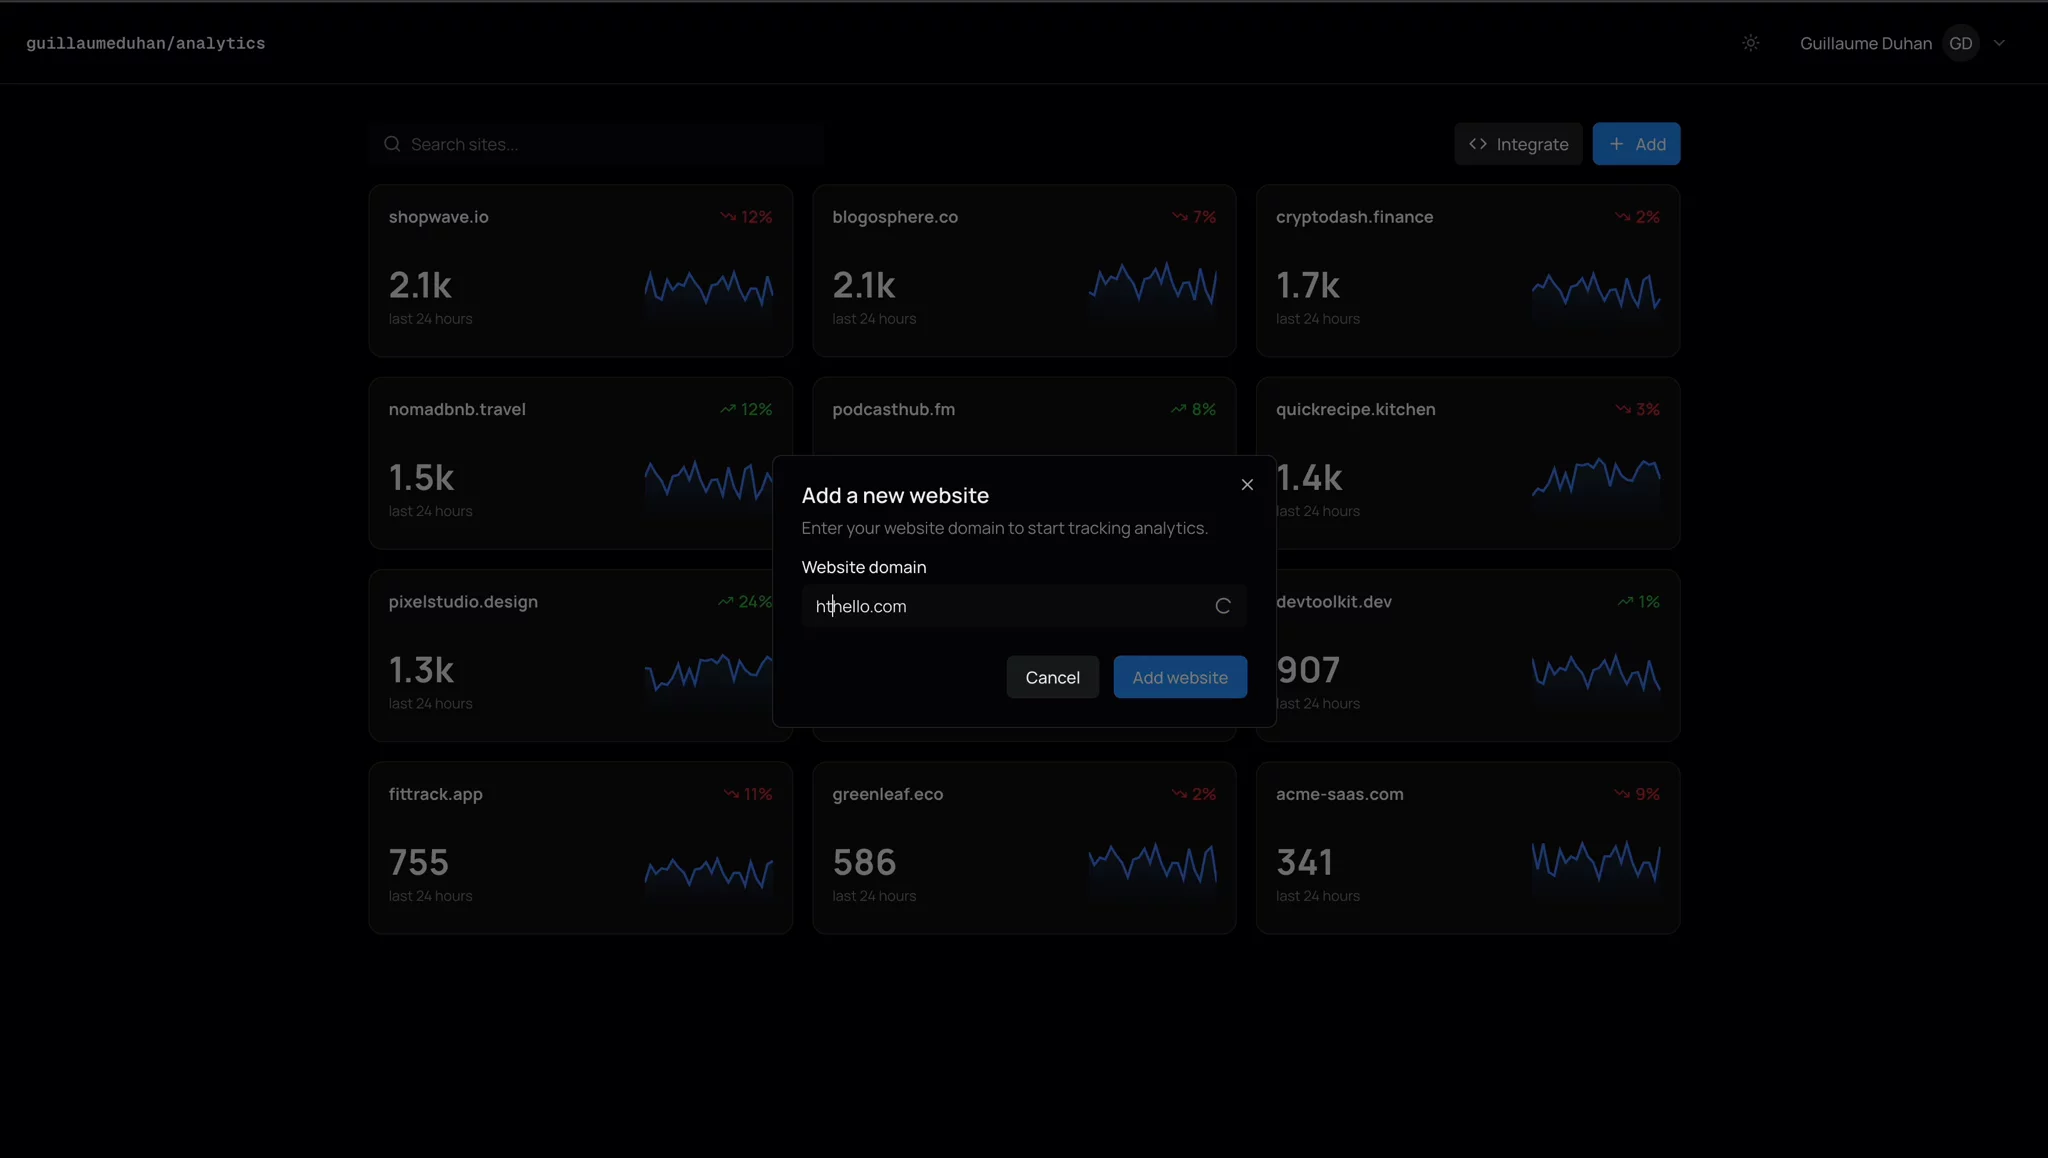Open the cryptodash.finance site card
Image resolution: width=2048 pixels, height=1158 pixels.
click(x=1468, y=271)
